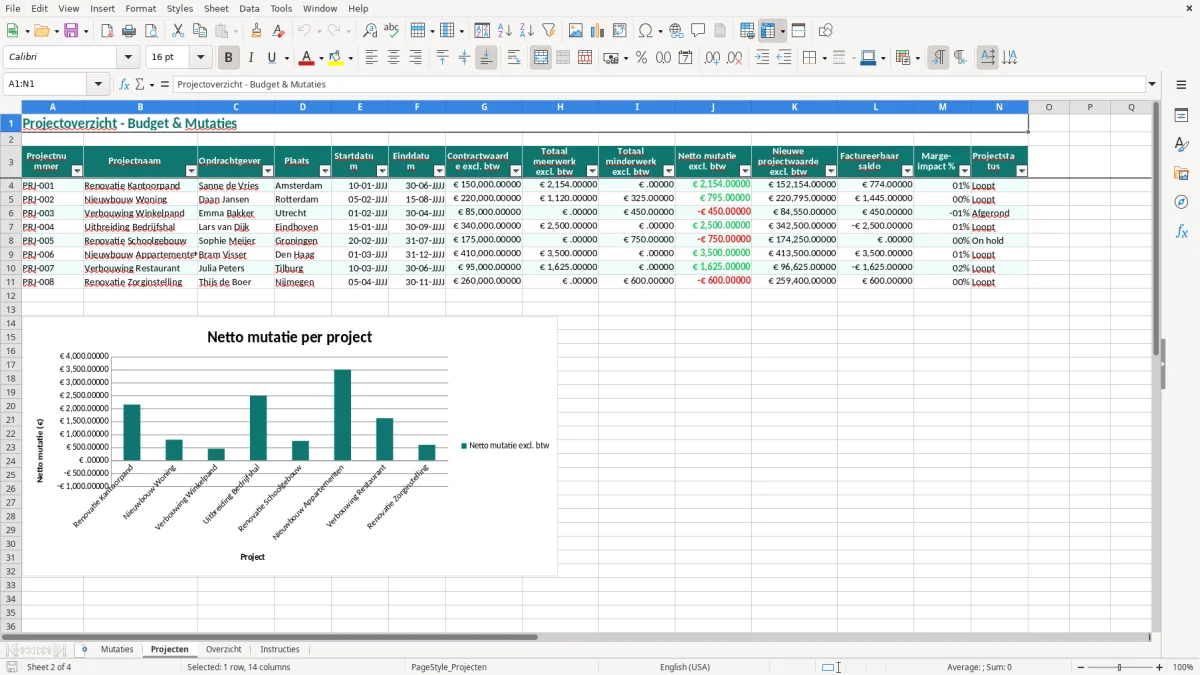
Task: Click the Select Function sigma button
Action: click(139, 85)
